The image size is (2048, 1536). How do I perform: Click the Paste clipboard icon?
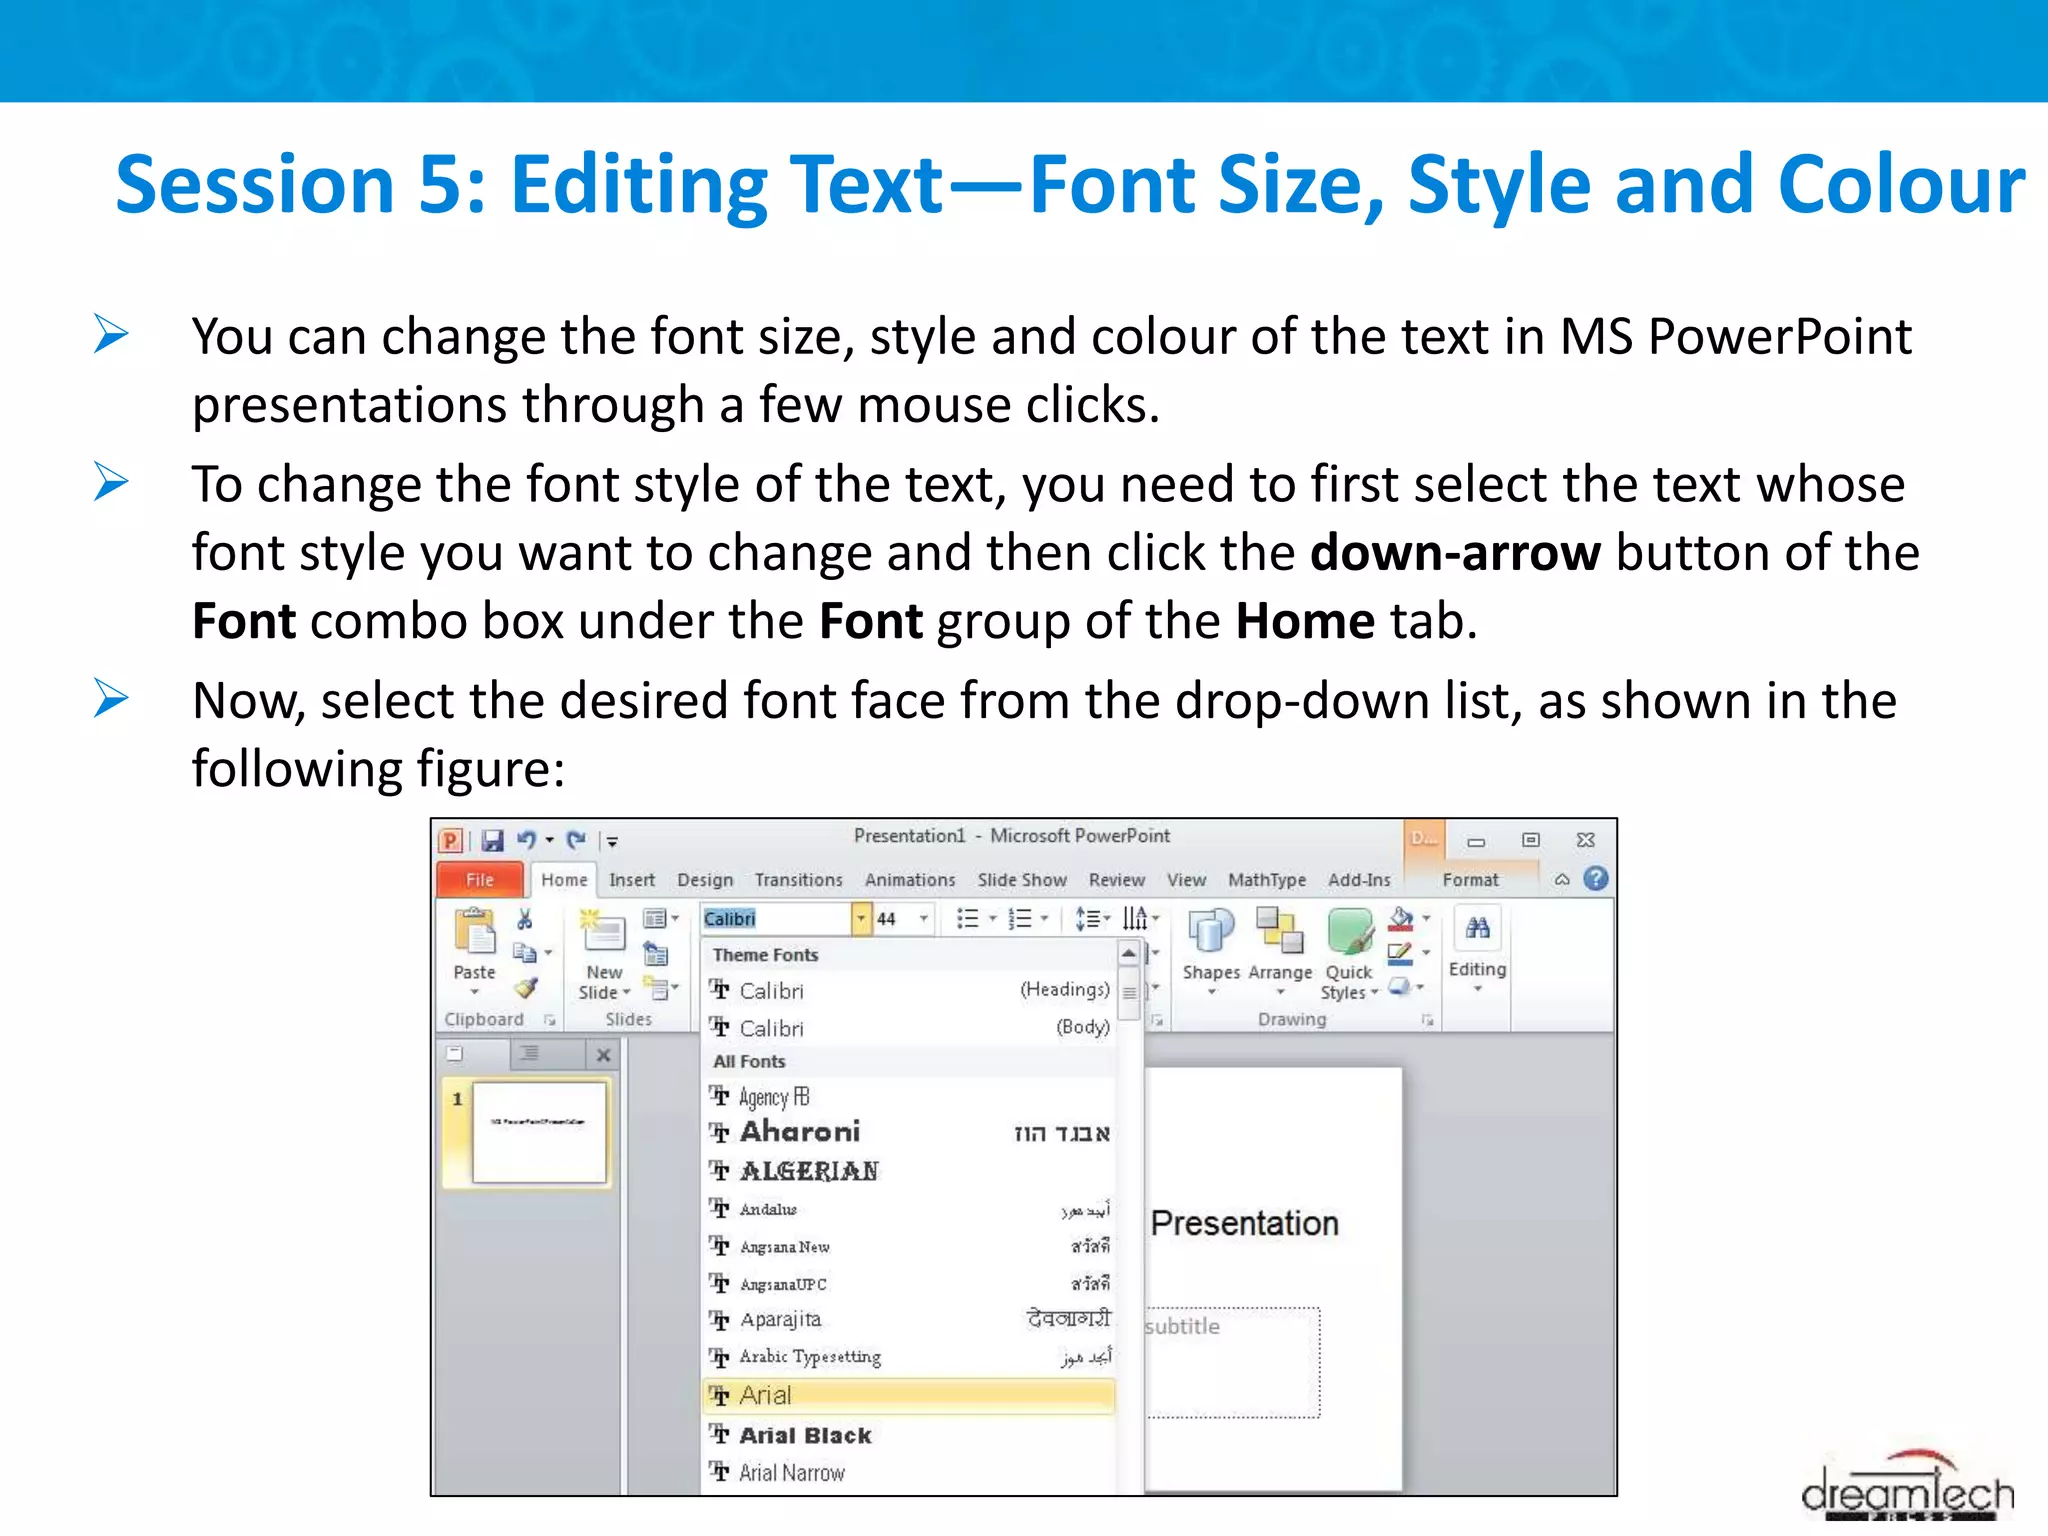[474, 931]
